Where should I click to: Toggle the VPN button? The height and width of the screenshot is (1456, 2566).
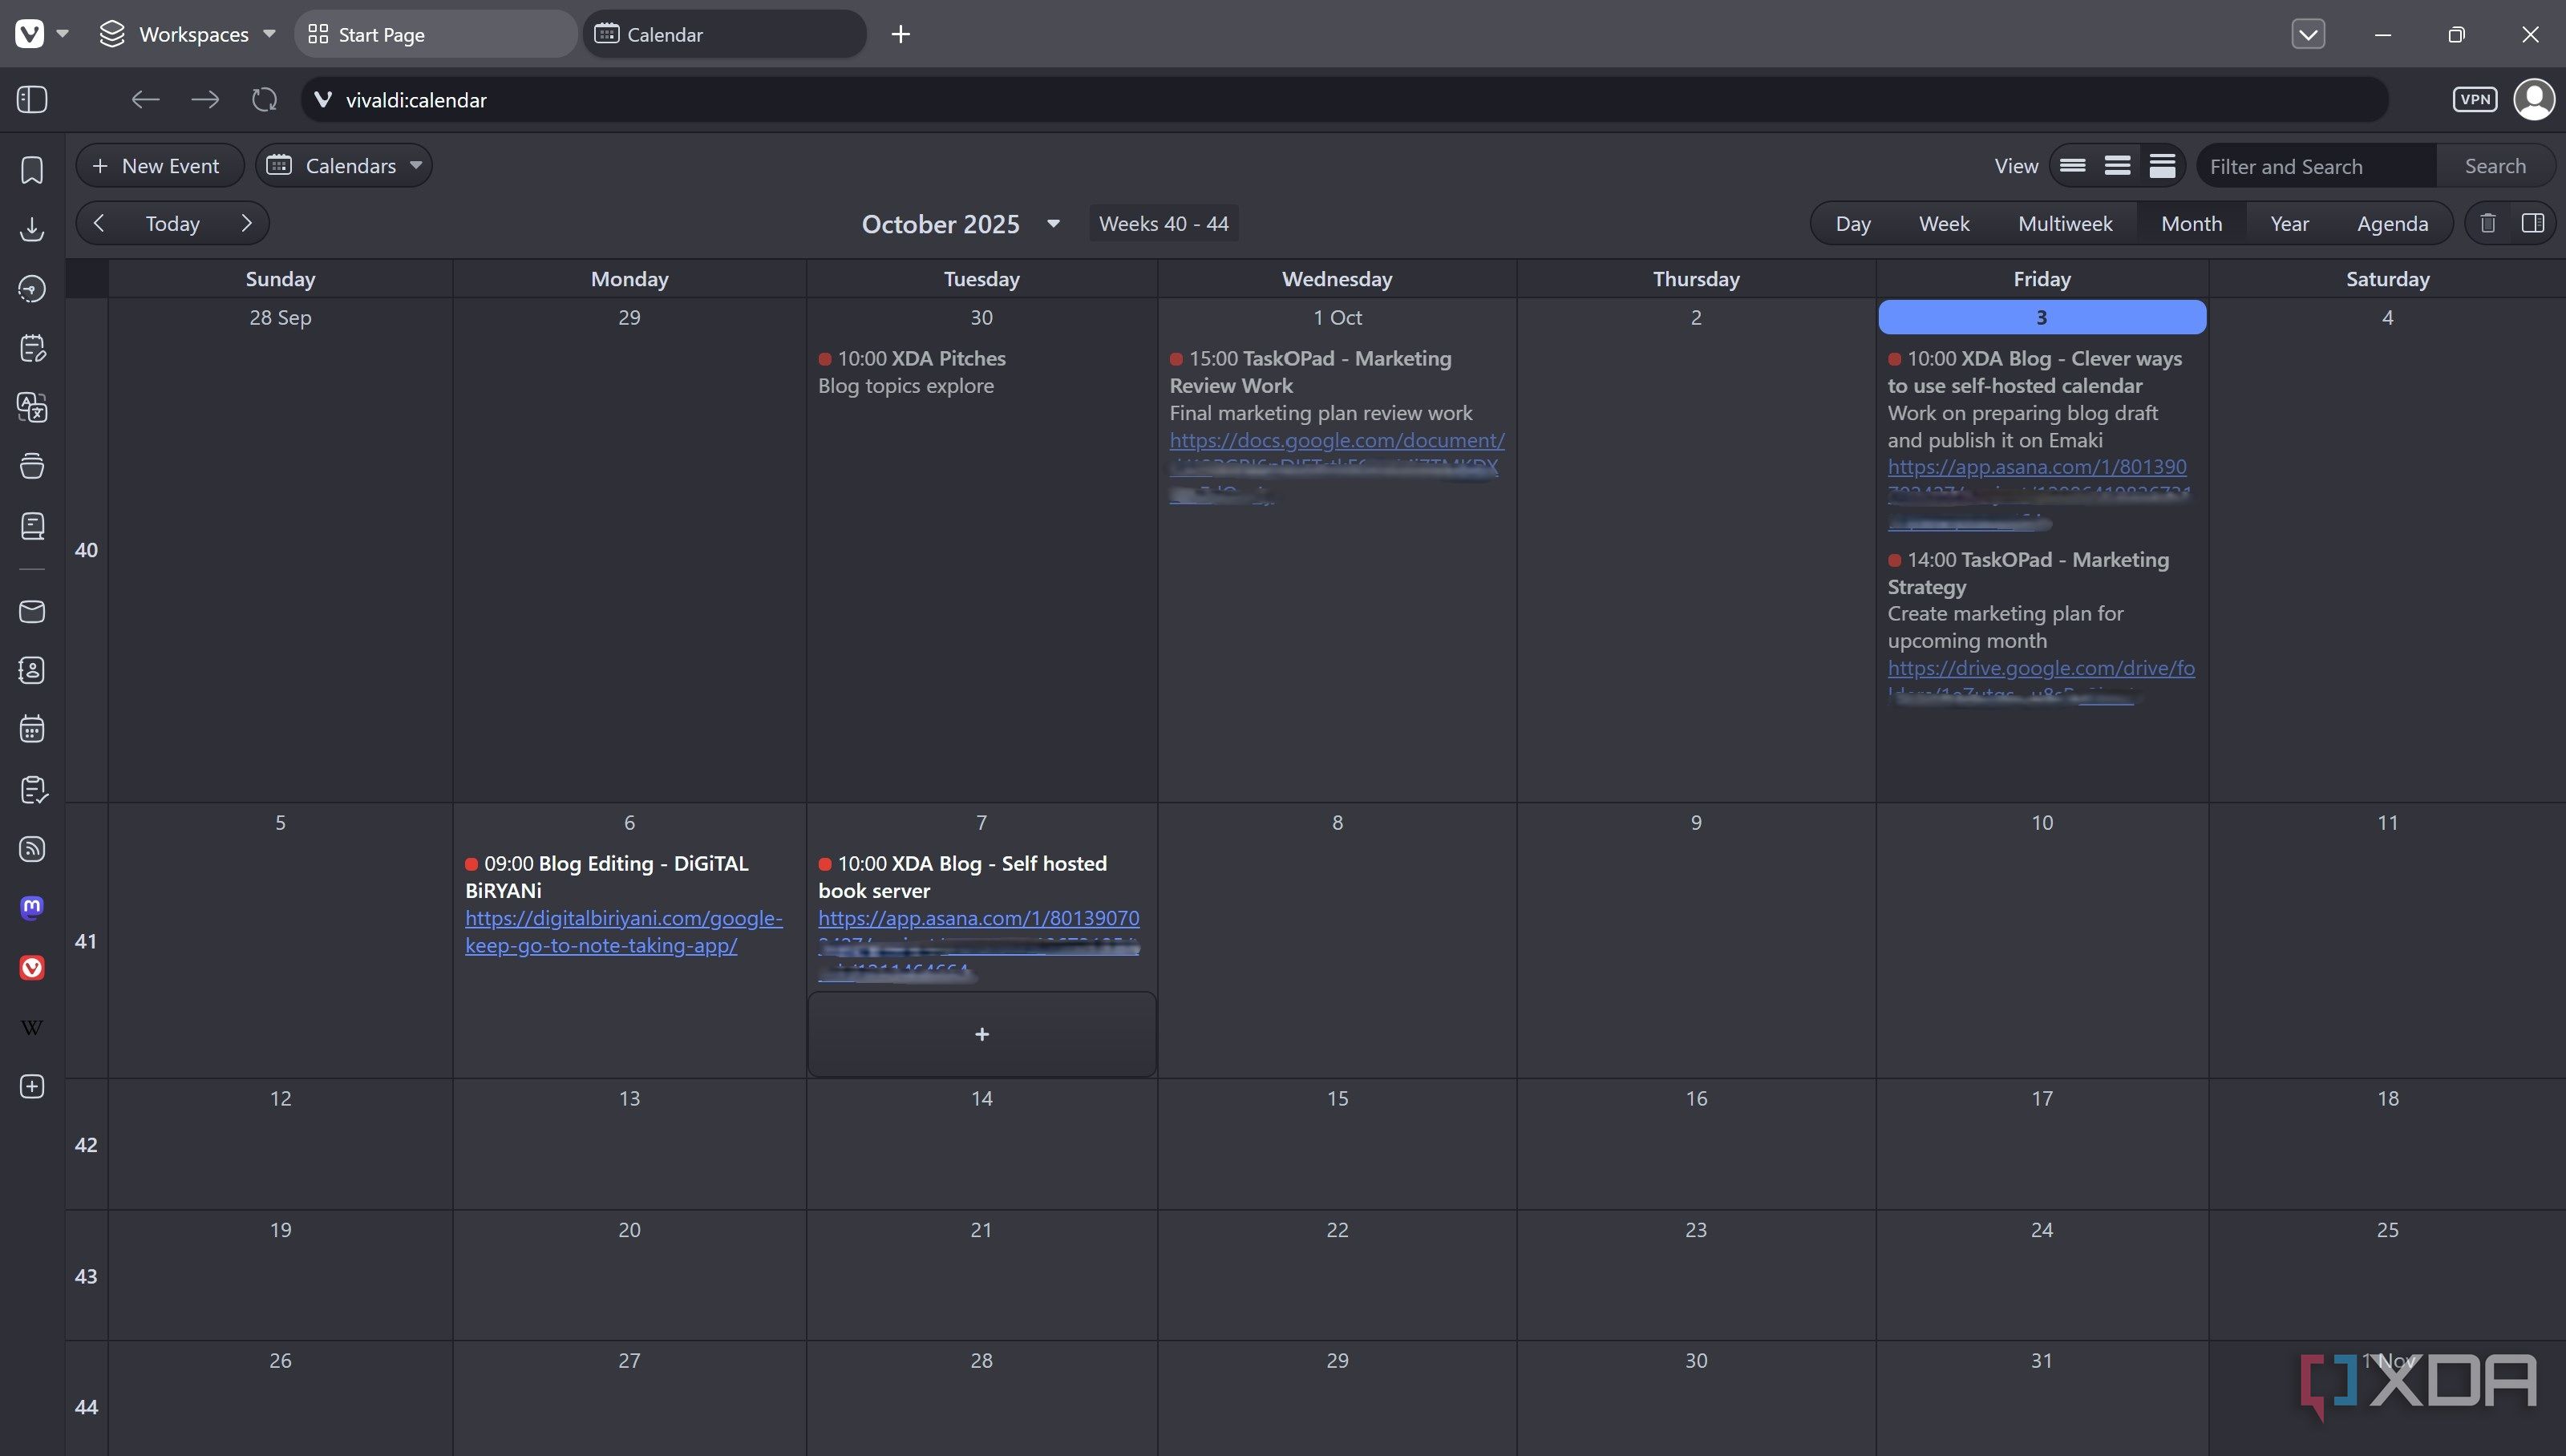[x=2475, y=99]
